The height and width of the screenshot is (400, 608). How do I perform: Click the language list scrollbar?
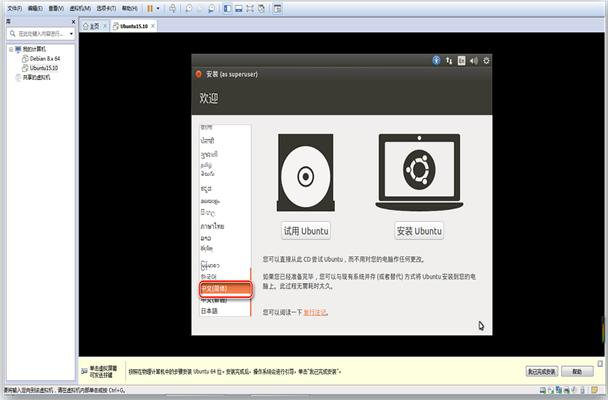pos(251,292)
